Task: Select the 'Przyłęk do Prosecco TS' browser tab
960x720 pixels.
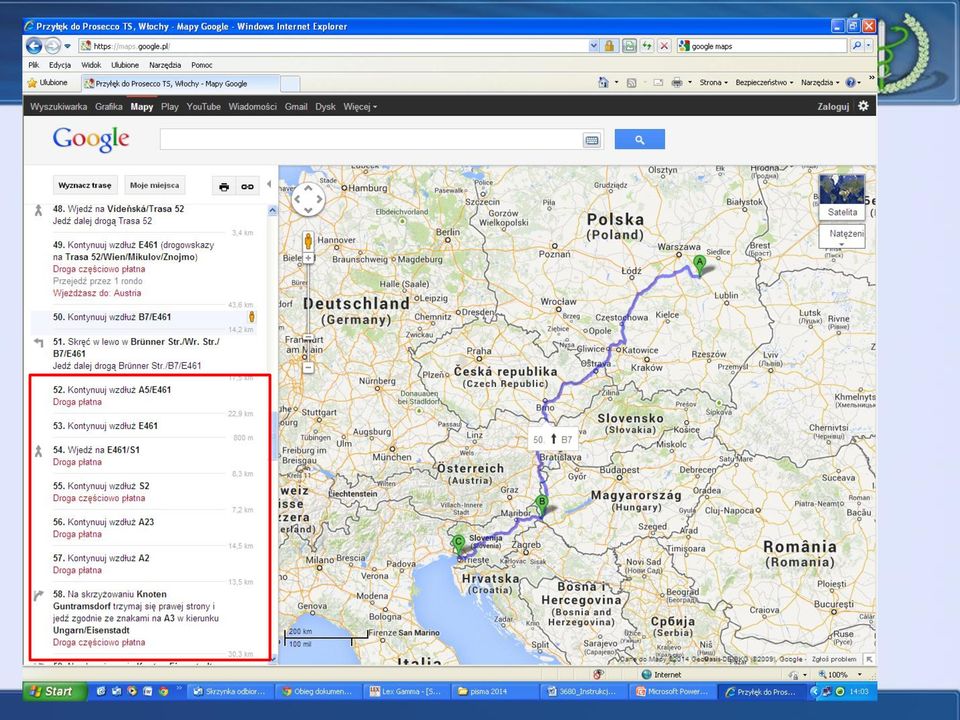Action: (181, 83)
